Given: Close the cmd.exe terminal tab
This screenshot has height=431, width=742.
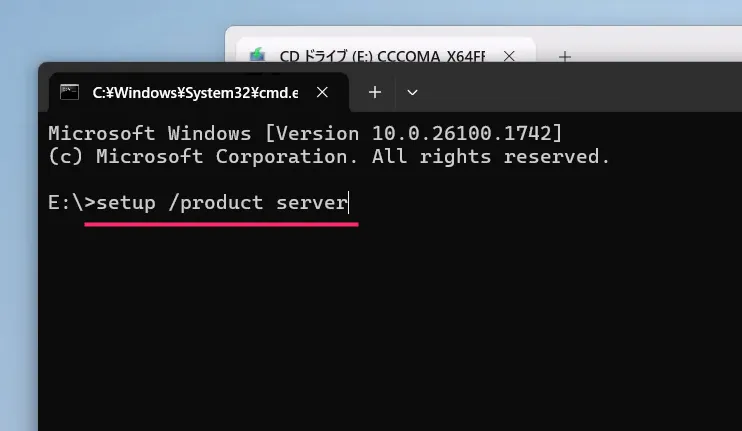Looking at the screenshot, I should point(322,92).
